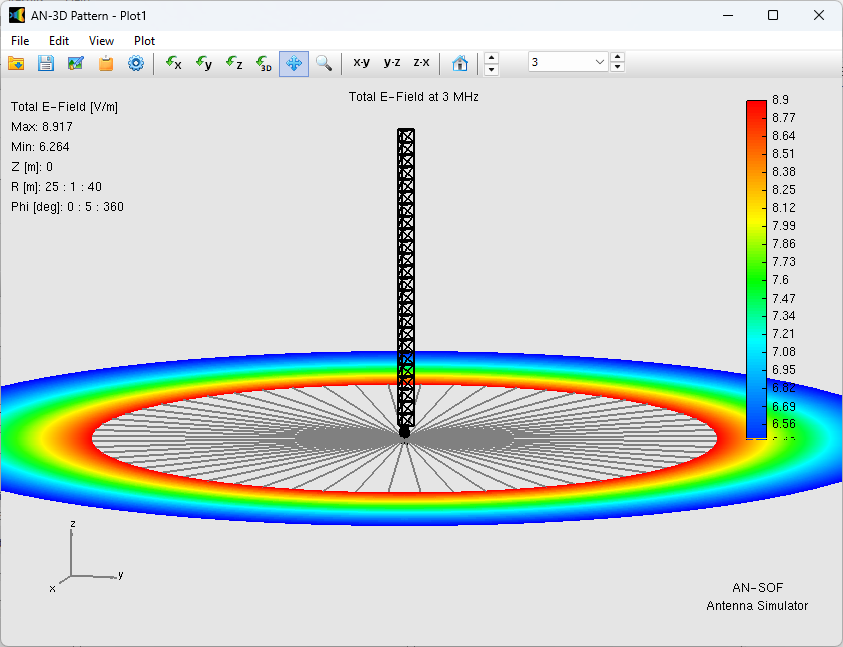Expand the frequency dropdown showing 3
843x647 pixels.
point(600,62)
